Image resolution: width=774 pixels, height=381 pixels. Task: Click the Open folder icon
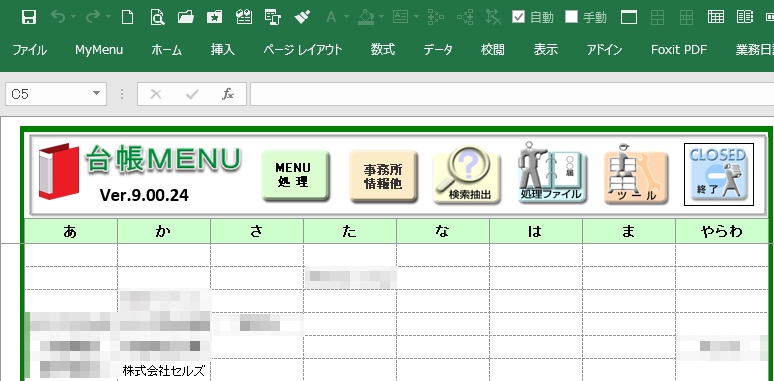tap(186, 17)
